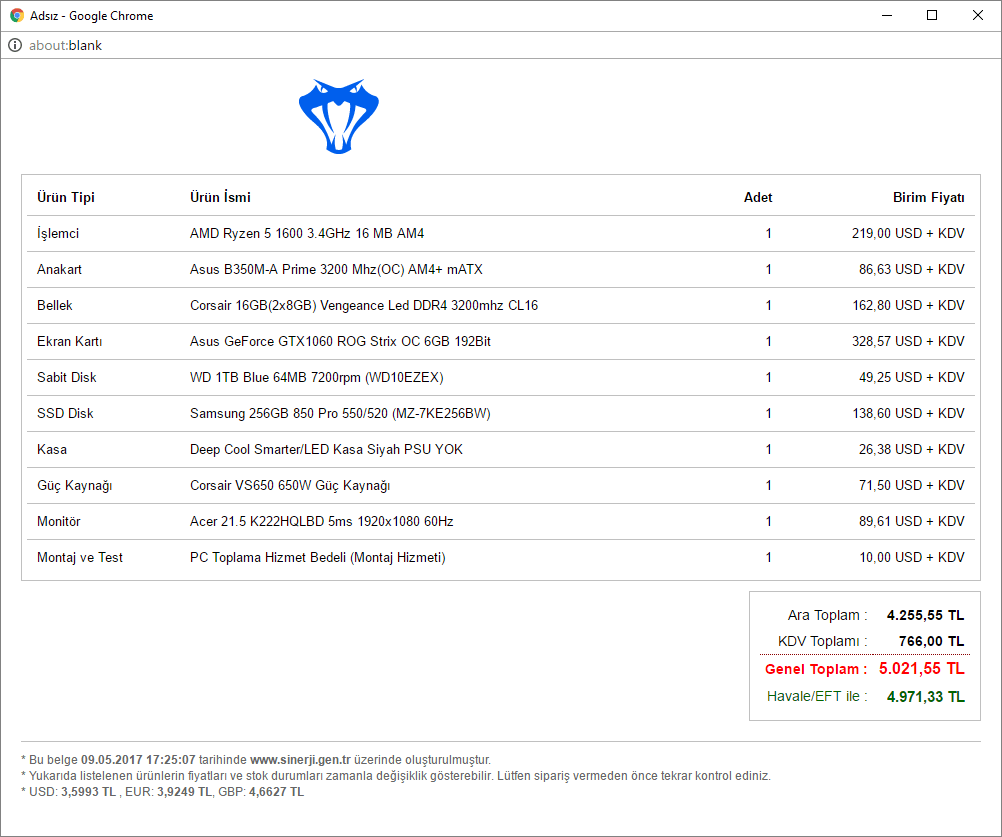Select Deep Cool Smarter/LED Kasa name
1002x837 pixels.
[327, 449]
